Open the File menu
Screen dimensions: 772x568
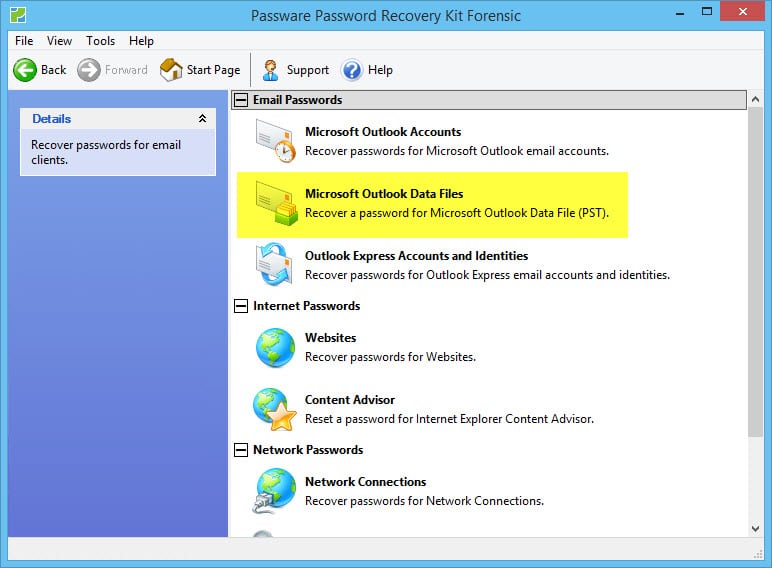click(x=24, y=41)
